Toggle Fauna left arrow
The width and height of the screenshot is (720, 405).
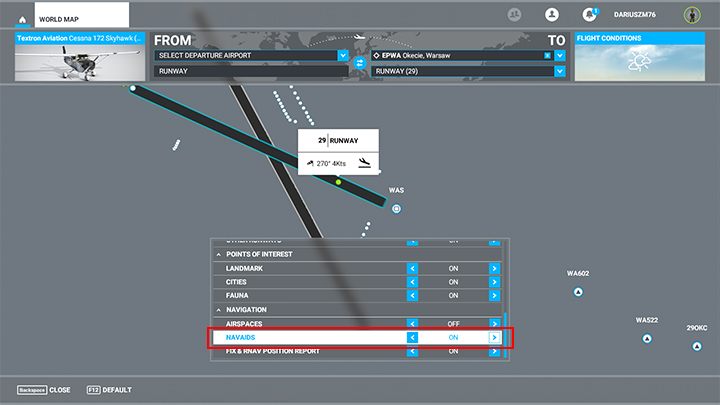click(412, 295)
